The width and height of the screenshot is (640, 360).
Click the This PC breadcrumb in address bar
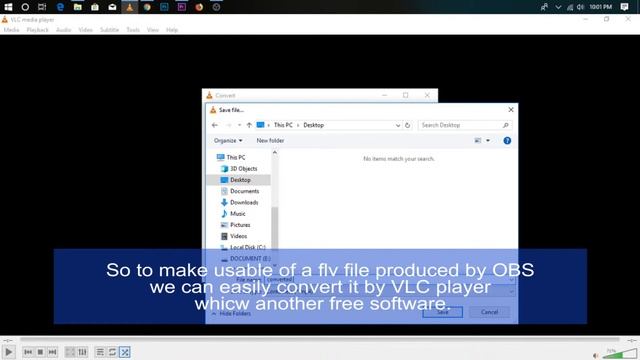pyautogui.click(x=283, y=125)
